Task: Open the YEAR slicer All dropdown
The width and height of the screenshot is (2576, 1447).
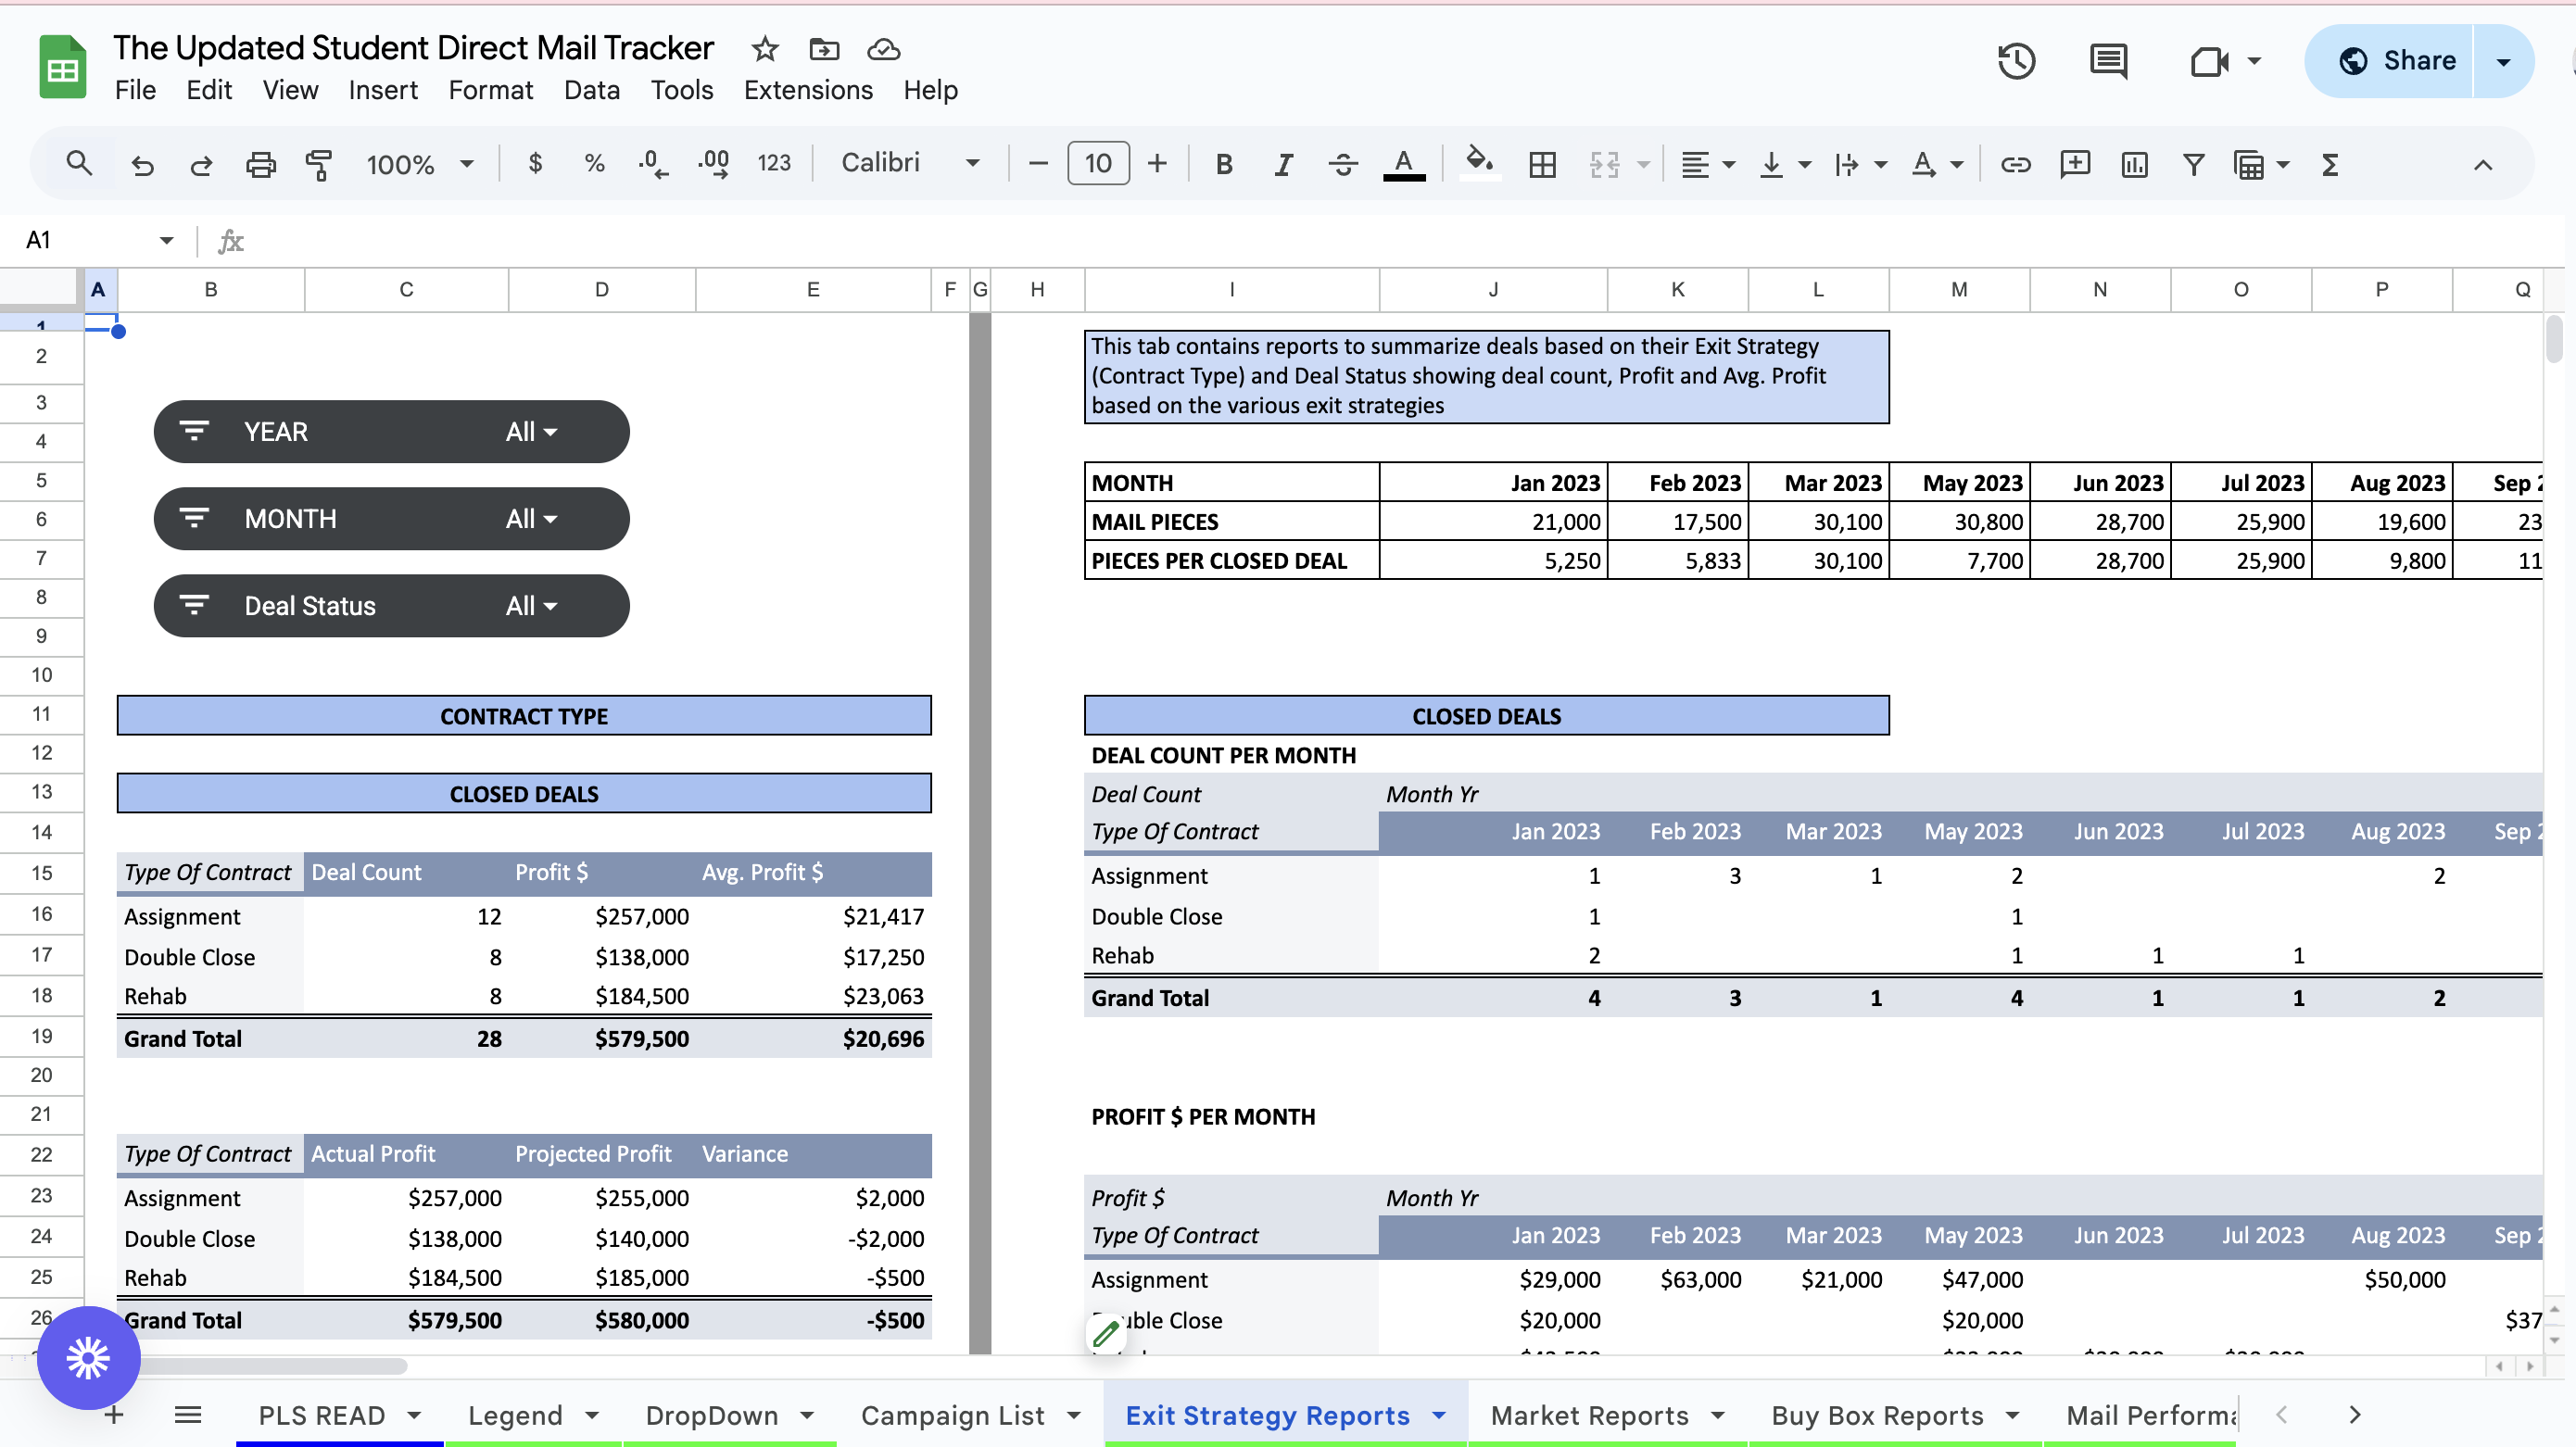Action: click(531, 432)
